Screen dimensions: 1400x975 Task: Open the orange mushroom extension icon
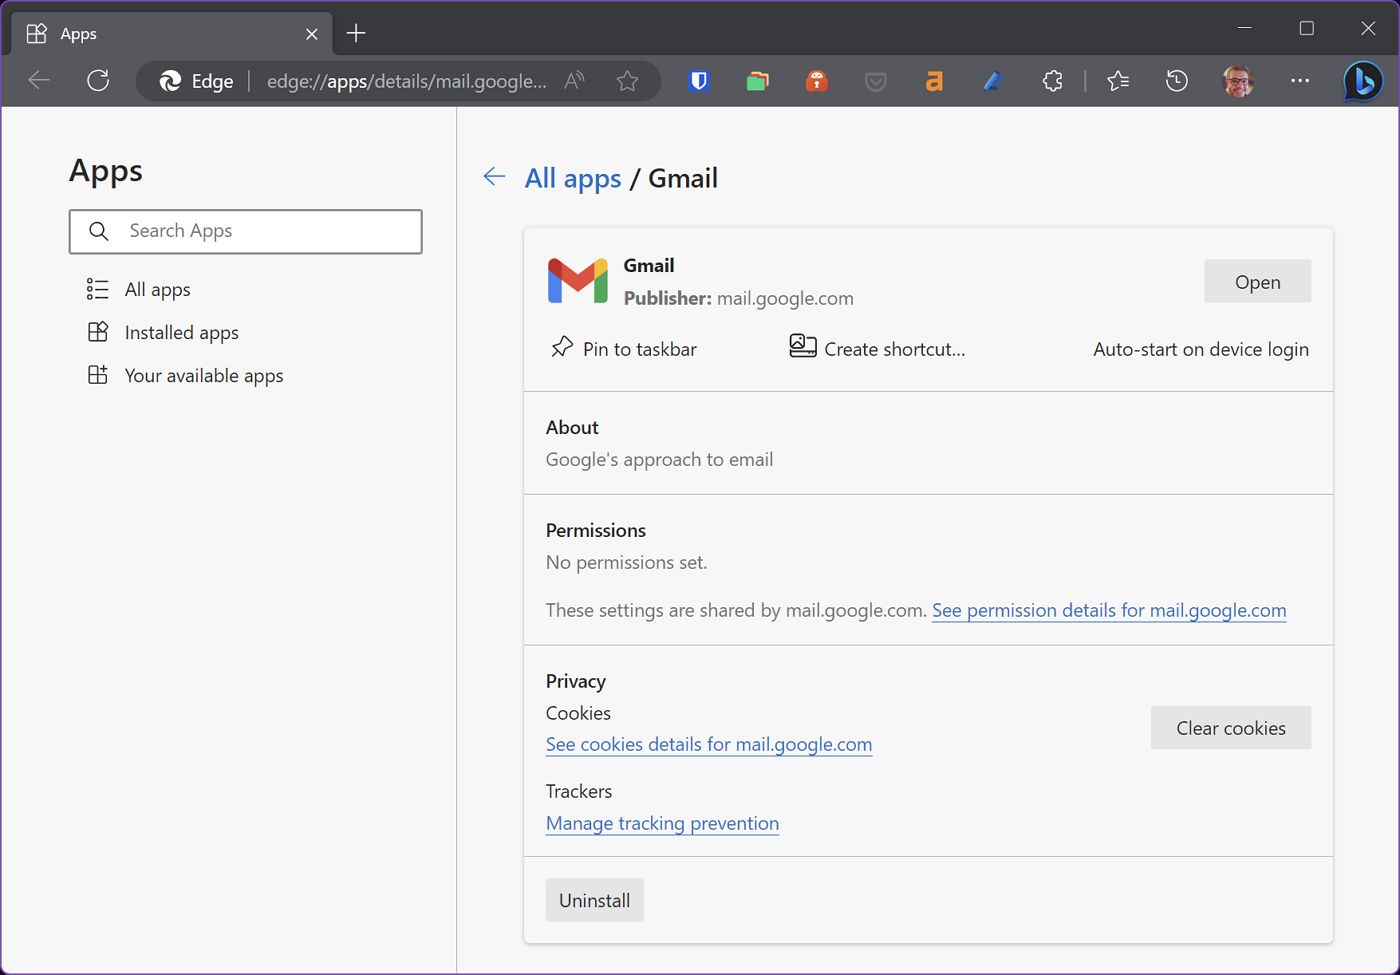point(817,81)
